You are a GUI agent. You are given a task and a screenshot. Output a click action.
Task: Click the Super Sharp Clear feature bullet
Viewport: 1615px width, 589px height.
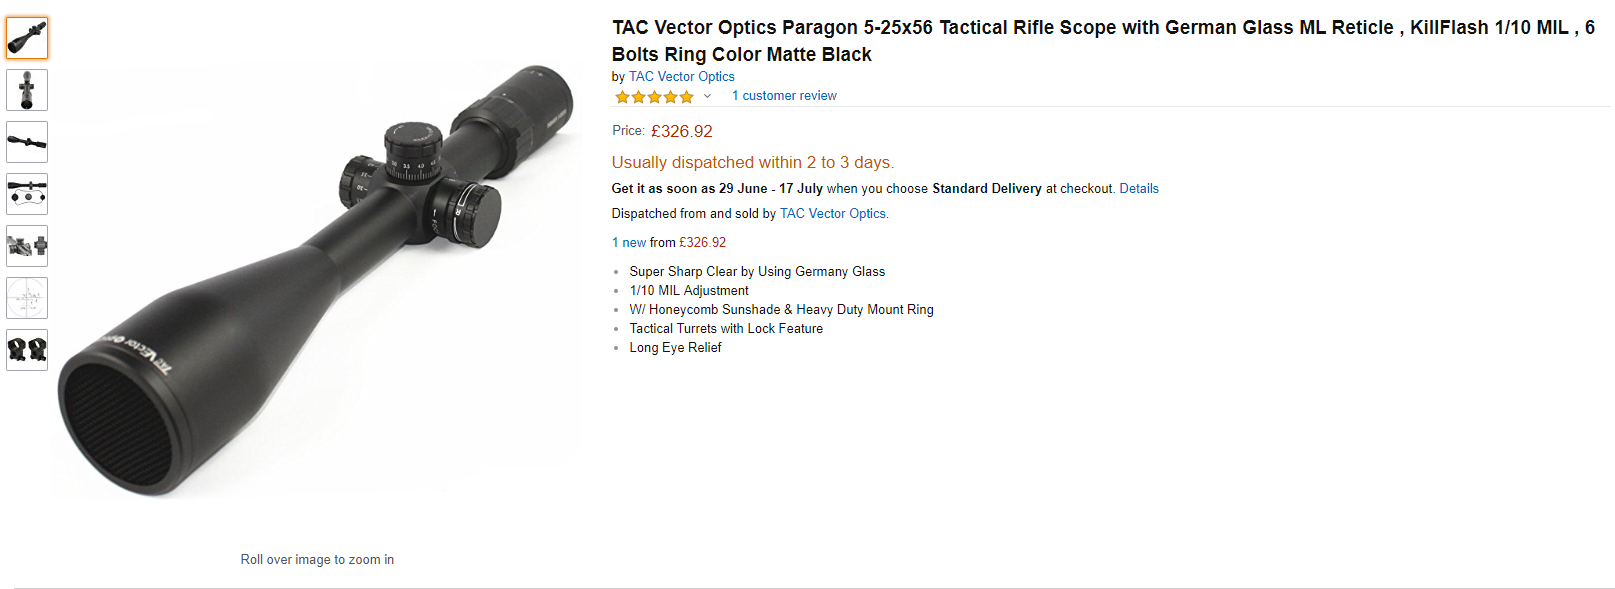click(757, 271)
